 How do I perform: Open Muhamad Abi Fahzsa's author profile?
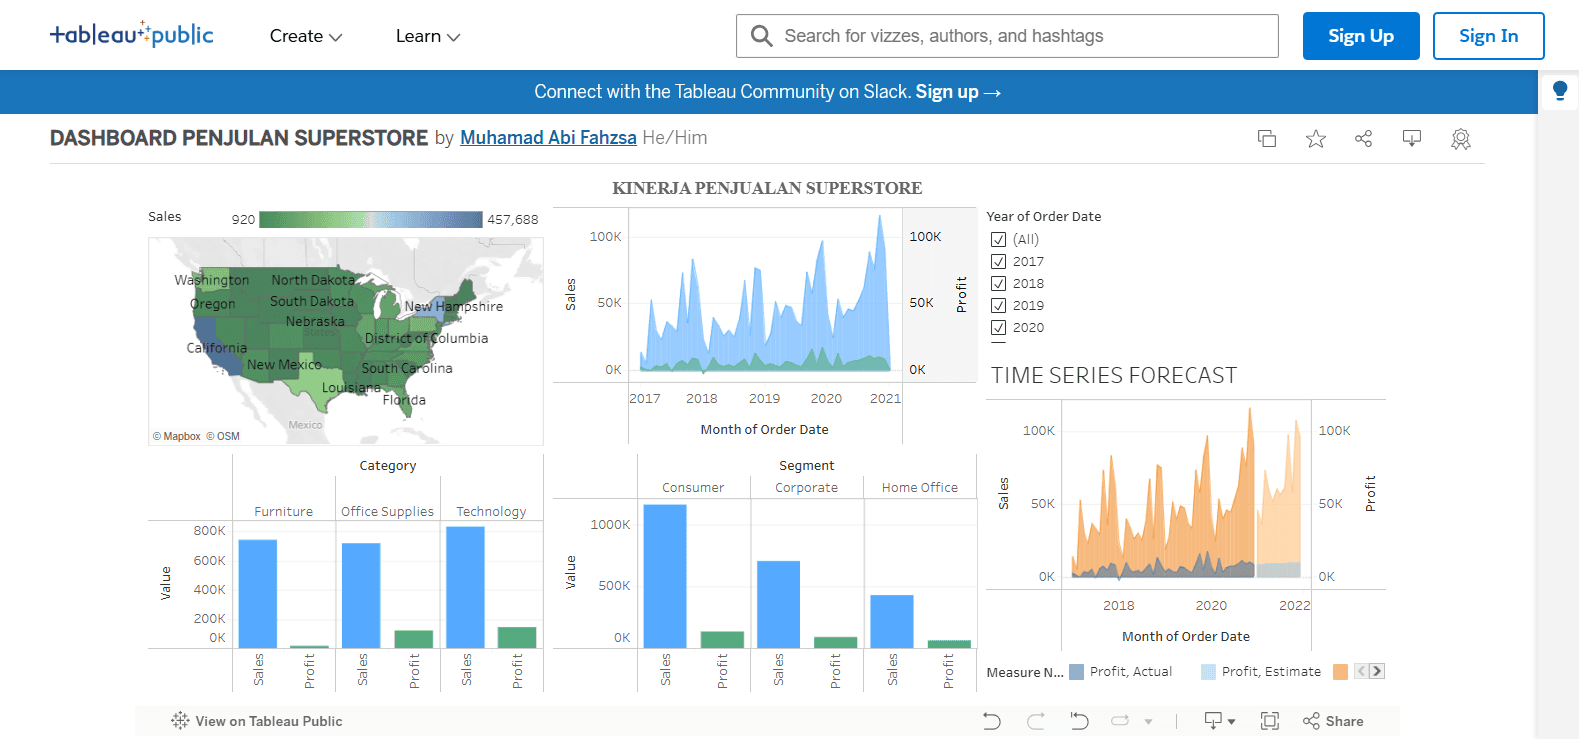point(548,138)
